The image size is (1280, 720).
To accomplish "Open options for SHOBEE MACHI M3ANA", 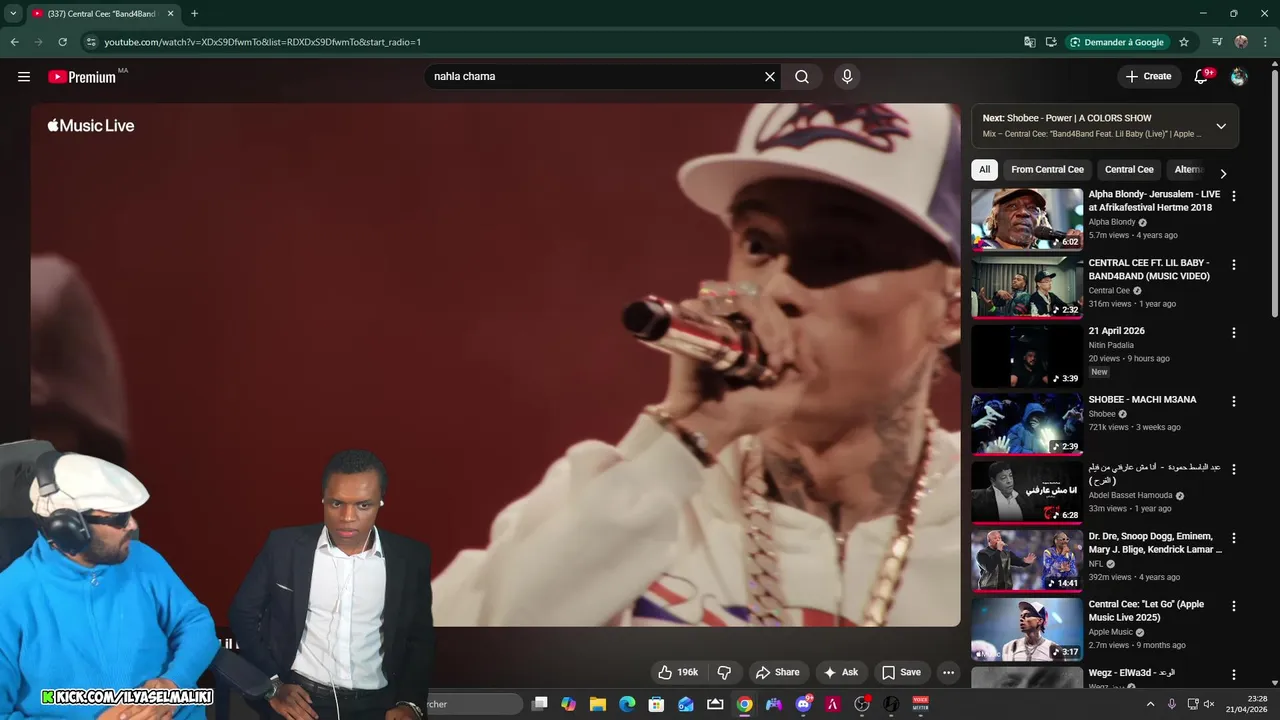I will point(1233,401).
